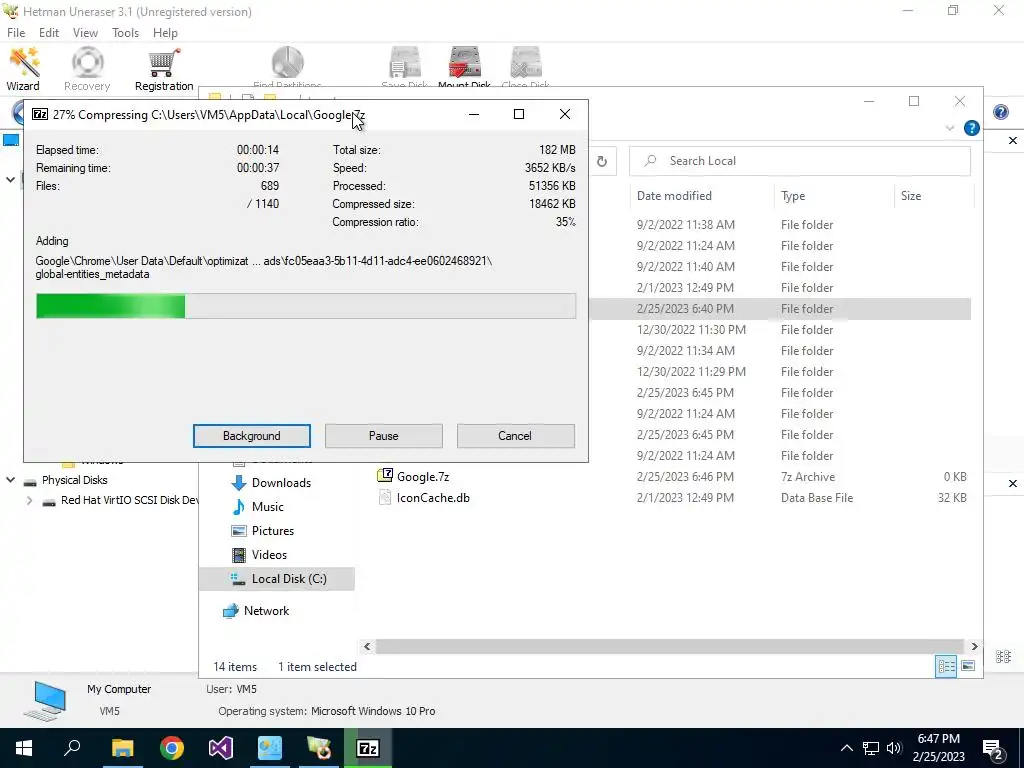Refresh the Explorer folder view
1024x768 pixels.
click(601, 161)
